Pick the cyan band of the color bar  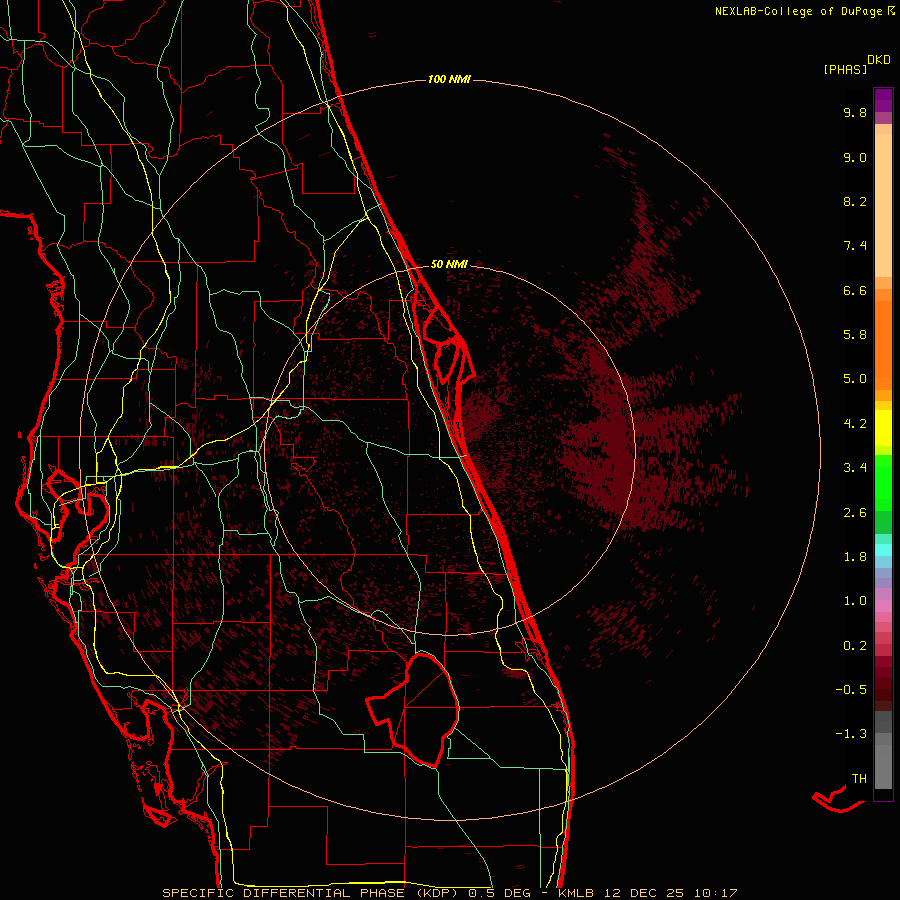[x=883, y=550]
